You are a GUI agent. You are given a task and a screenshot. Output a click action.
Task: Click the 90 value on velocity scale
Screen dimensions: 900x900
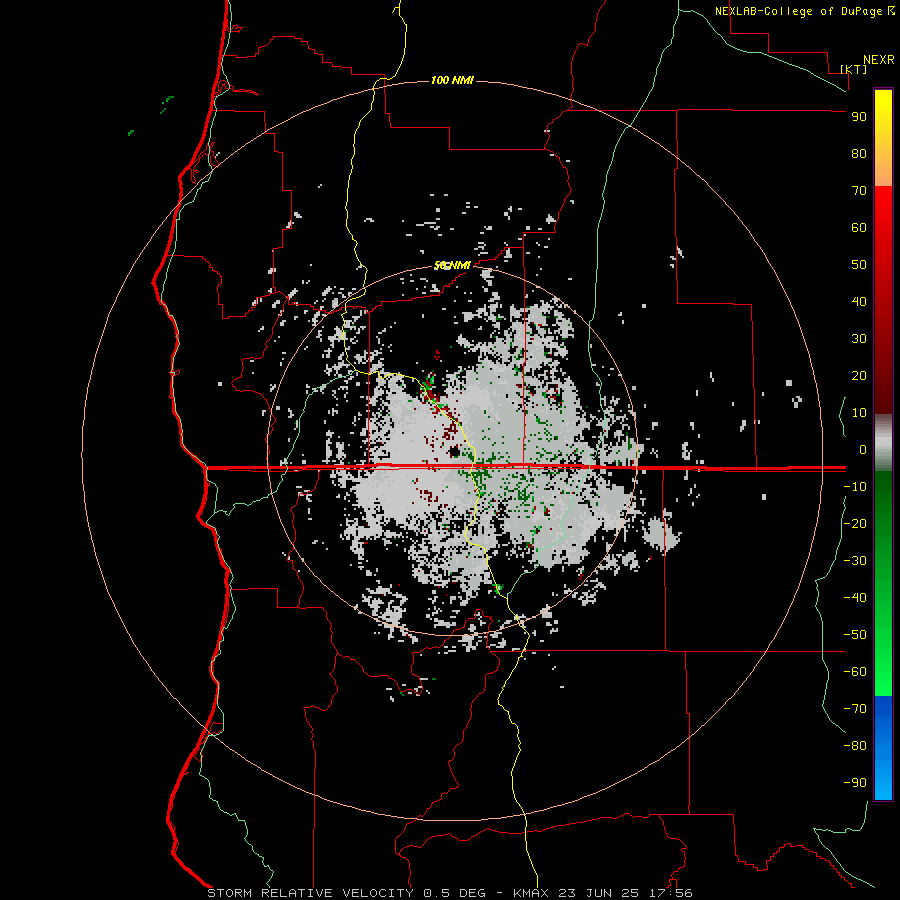tap(859, 117)
